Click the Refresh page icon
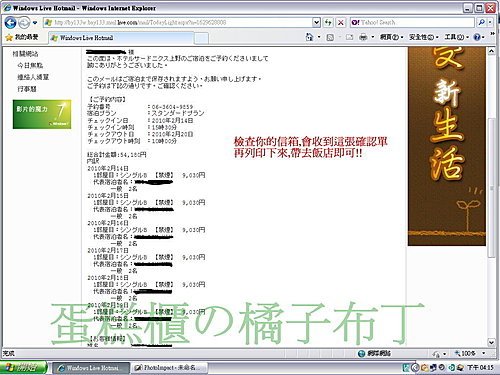Viewport: 500px width, 375px height. [328, 22]
